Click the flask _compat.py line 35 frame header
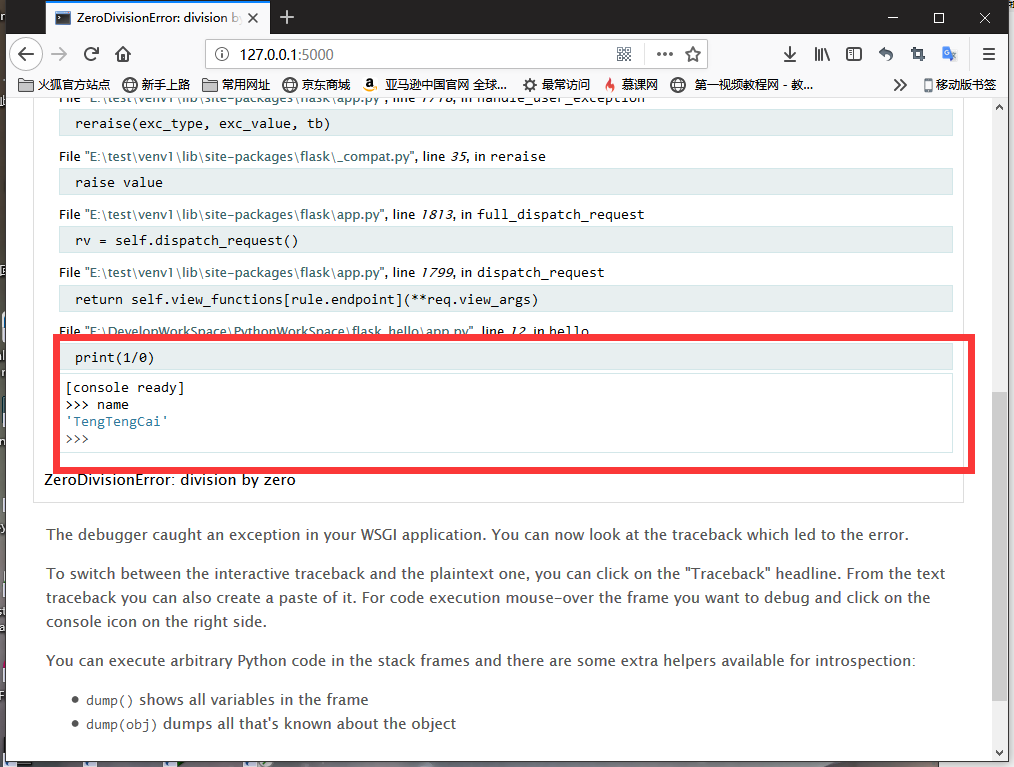The height and width of the screenshot is (767, 1014). 302,157
